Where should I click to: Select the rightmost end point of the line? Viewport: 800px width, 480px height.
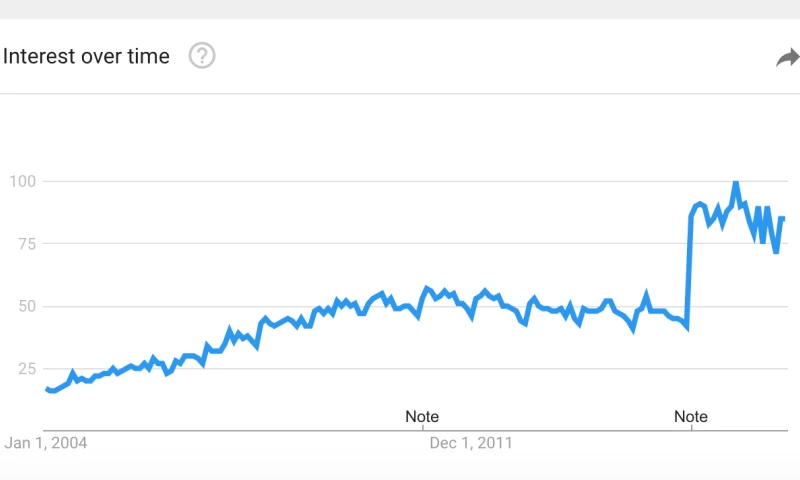[783, 218]
